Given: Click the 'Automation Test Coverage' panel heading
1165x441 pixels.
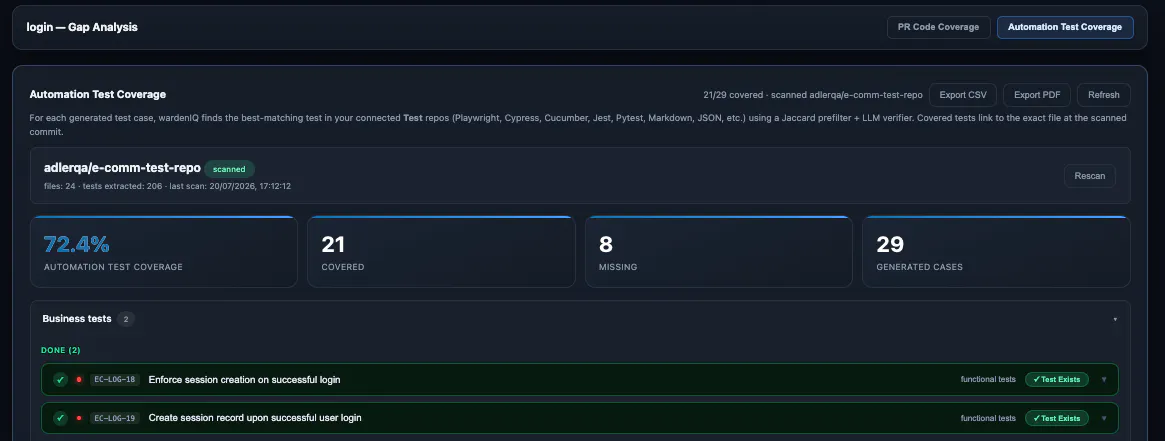Looking at the screenshot, I should click(x=97, y=94).
